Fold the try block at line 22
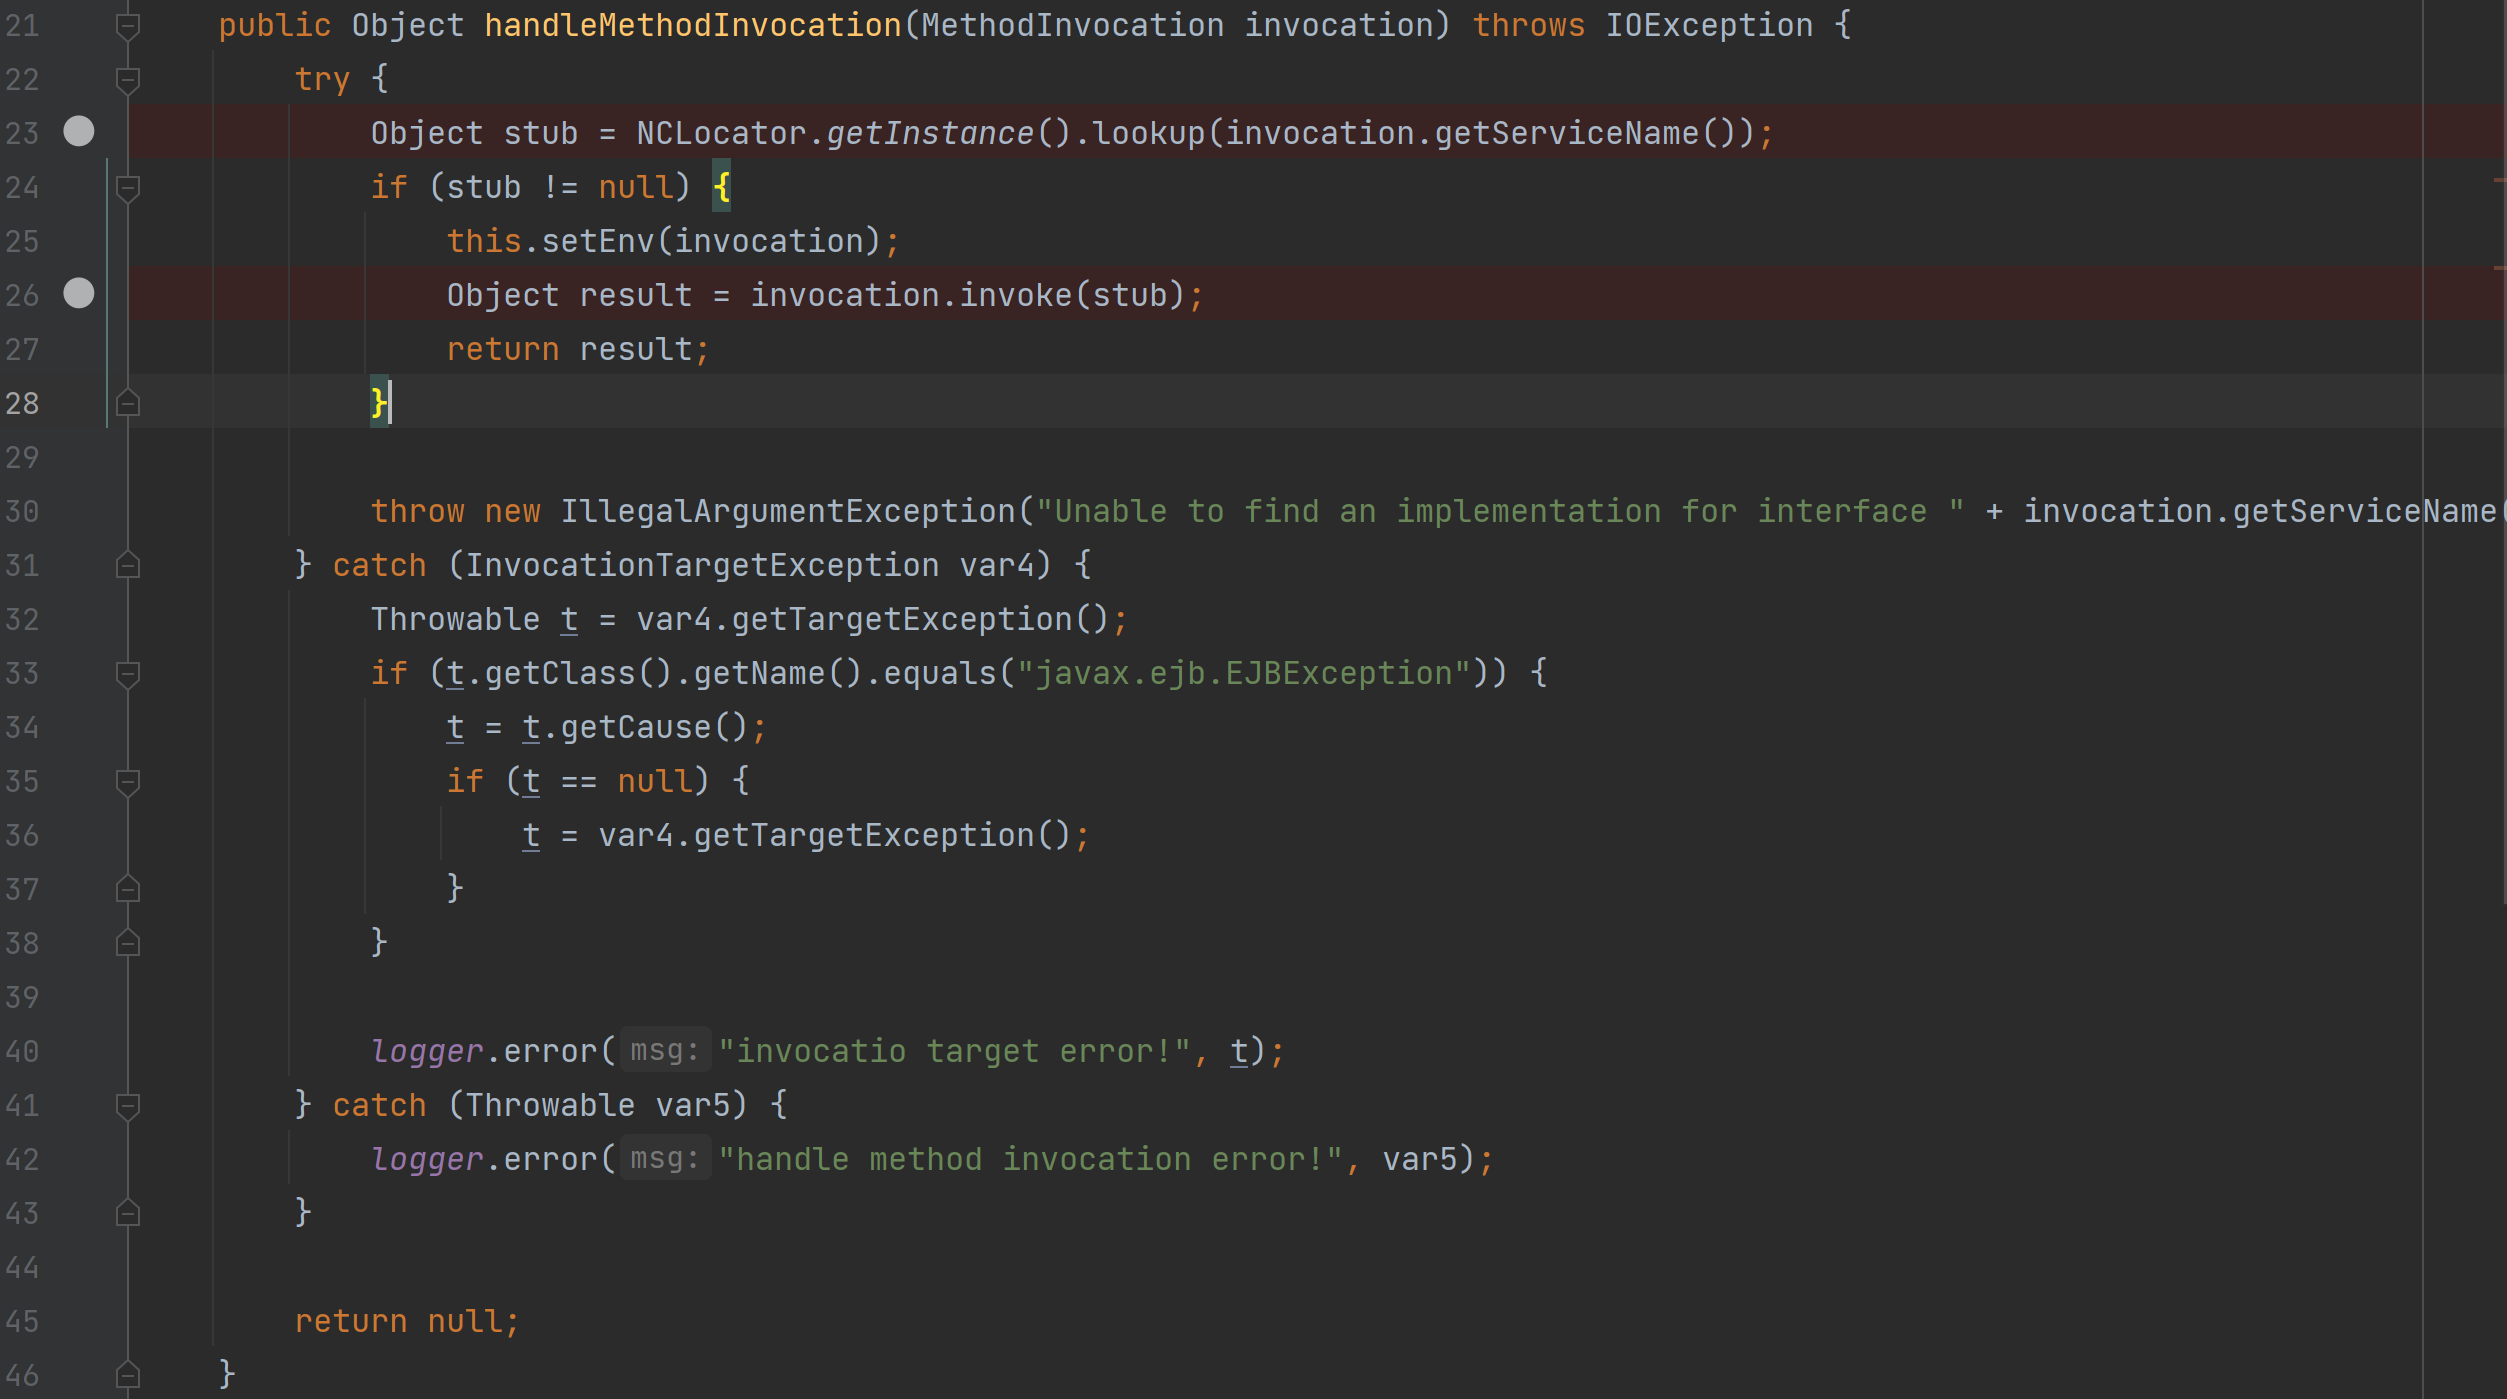 (x=128, y=80)
